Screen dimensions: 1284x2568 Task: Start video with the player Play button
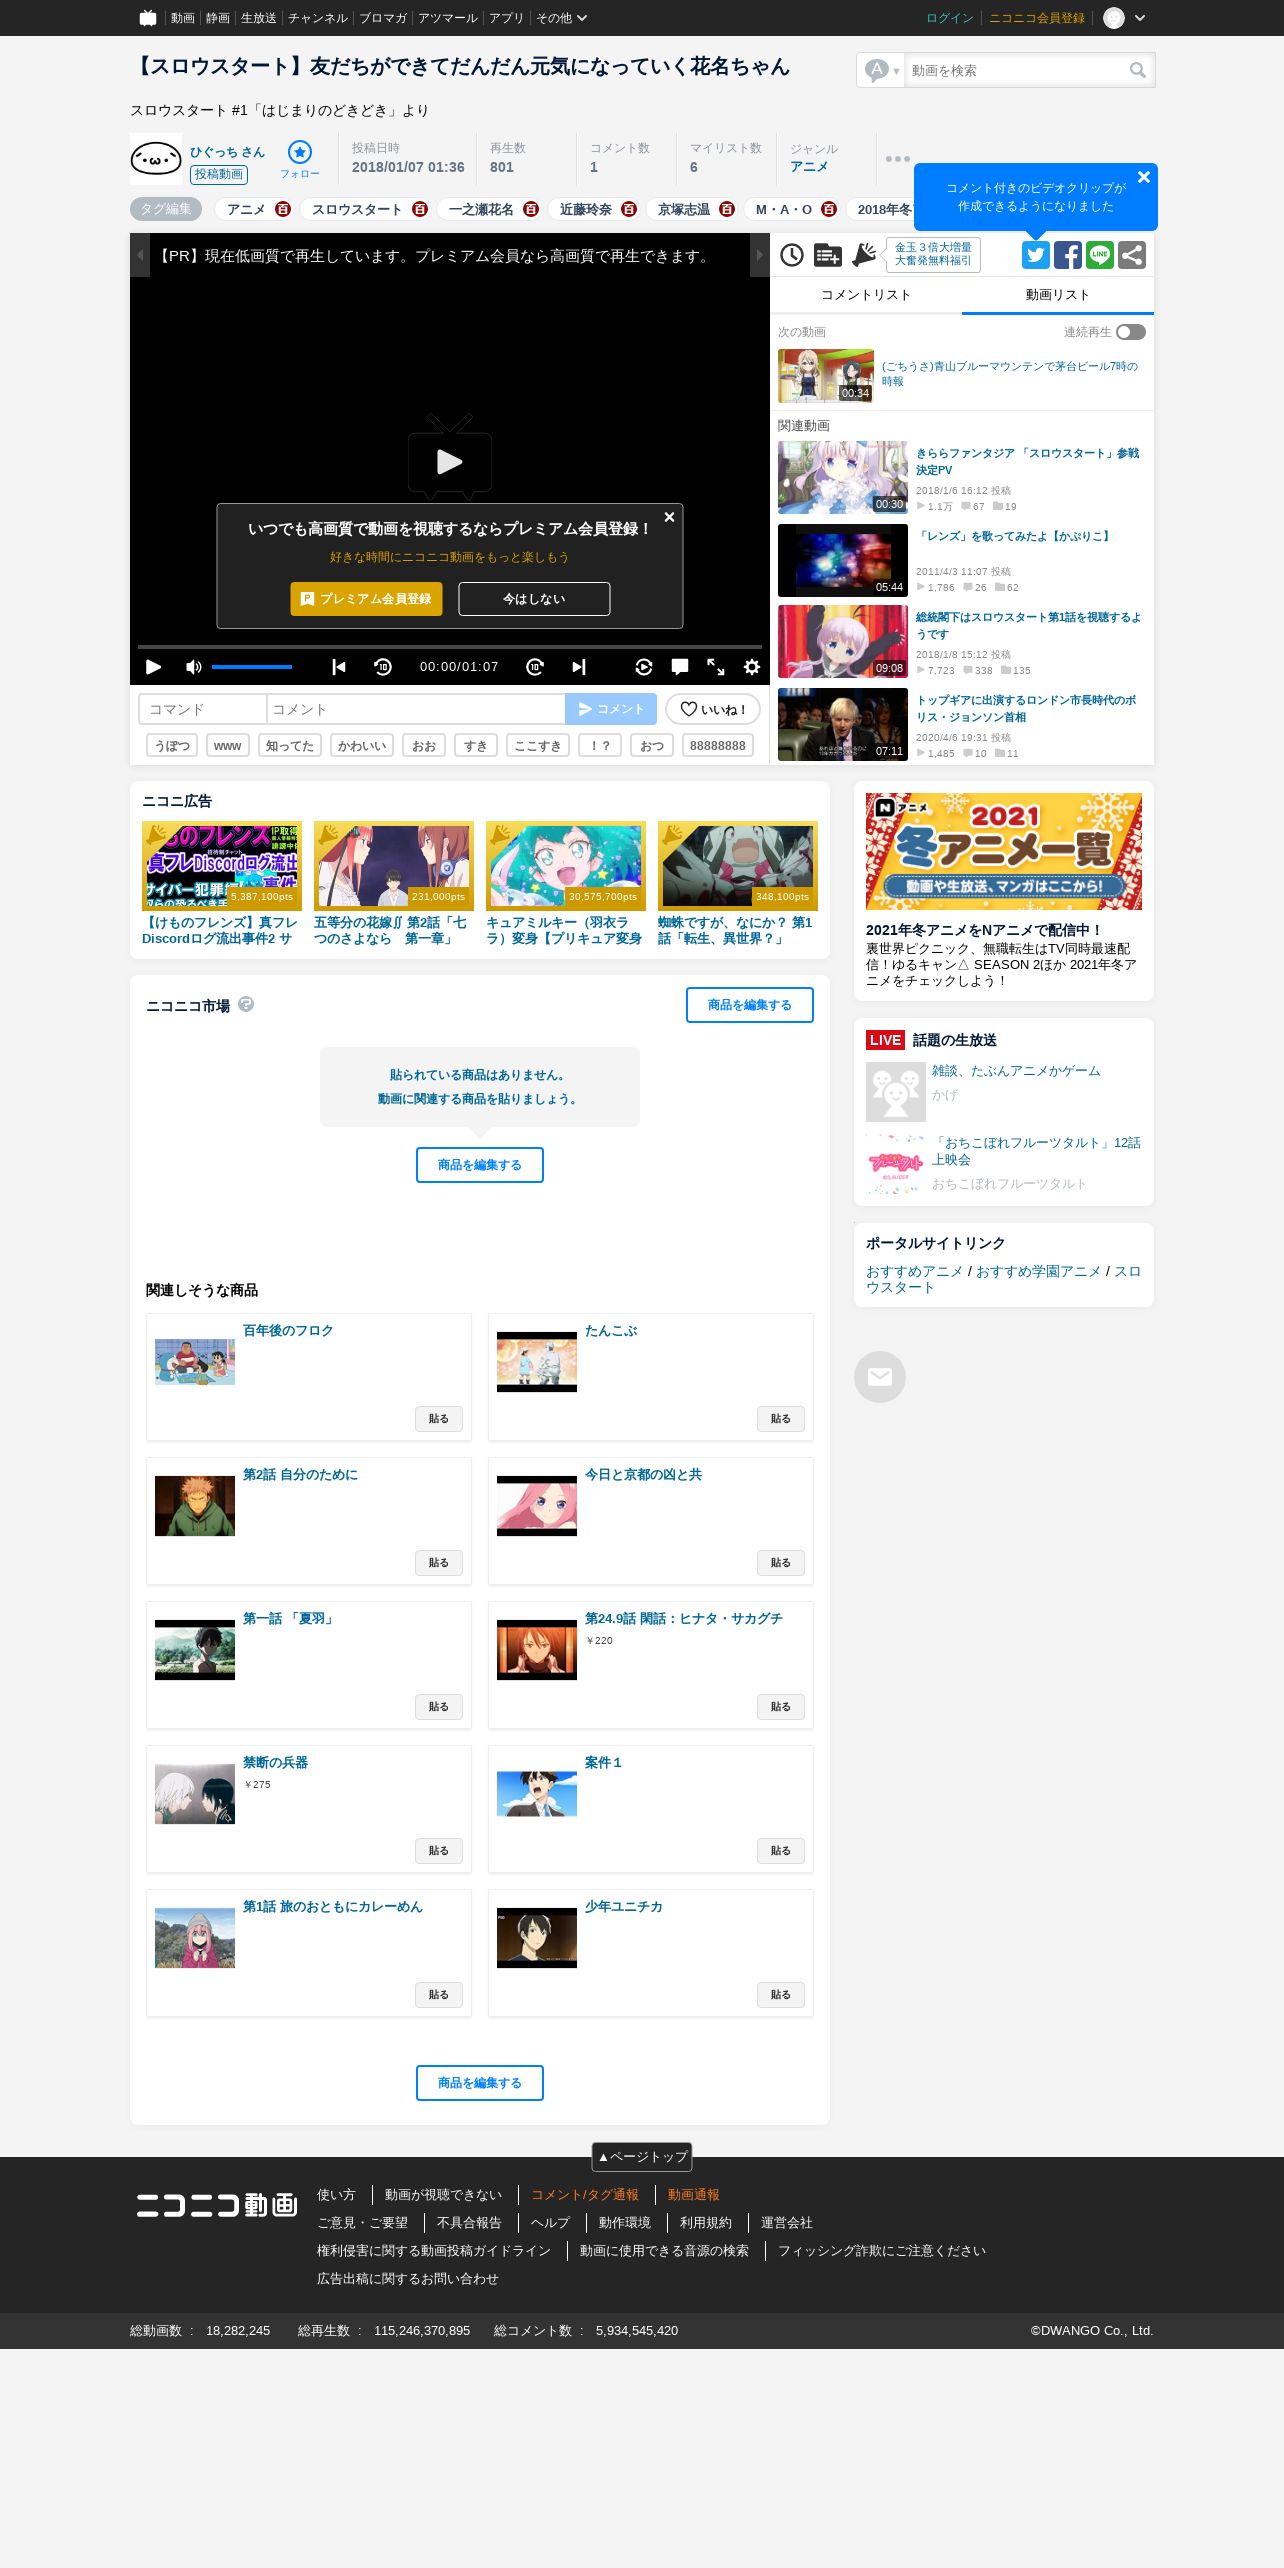coord(154,667)
